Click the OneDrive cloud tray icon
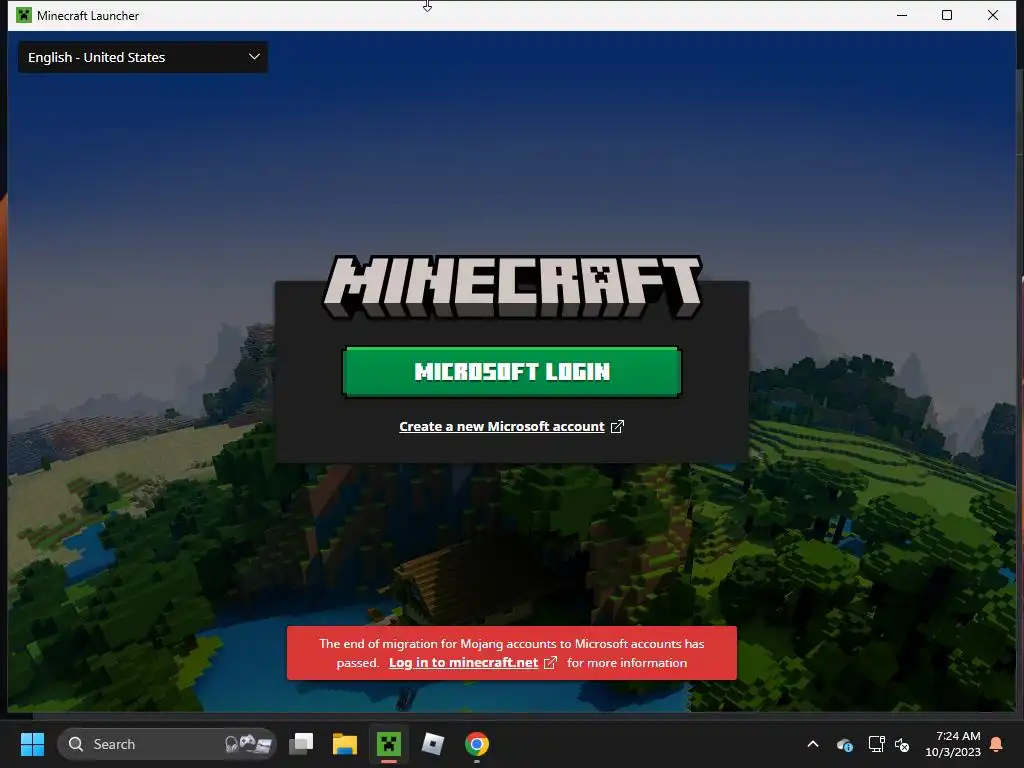The image size is (1024, 768). click(x=844, y=744)
